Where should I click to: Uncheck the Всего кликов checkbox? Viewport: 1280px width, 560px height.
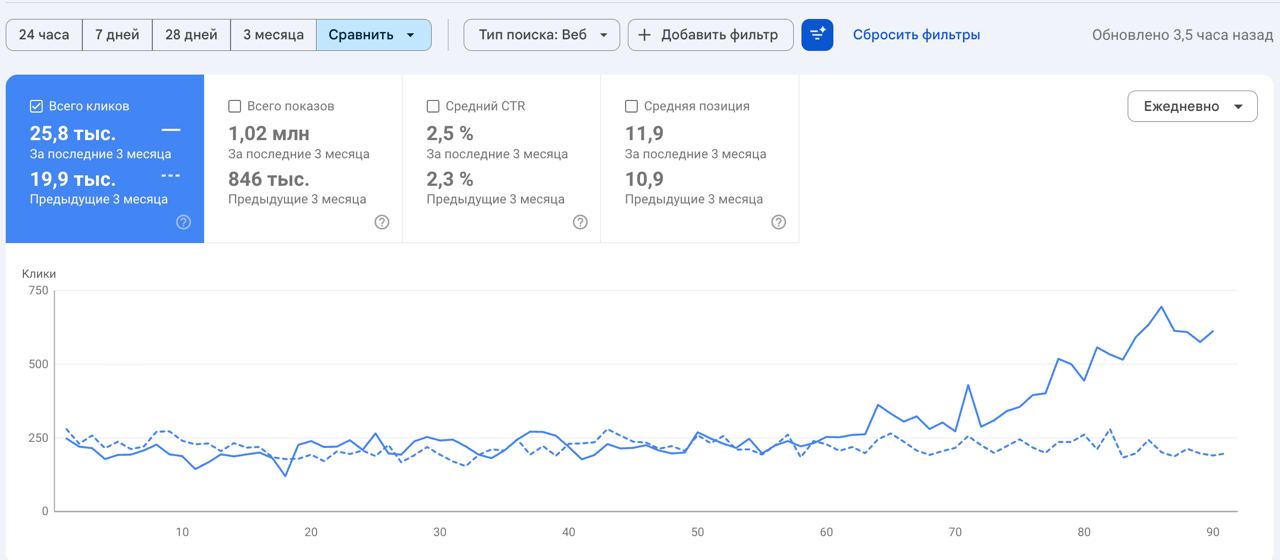(36, 106)
